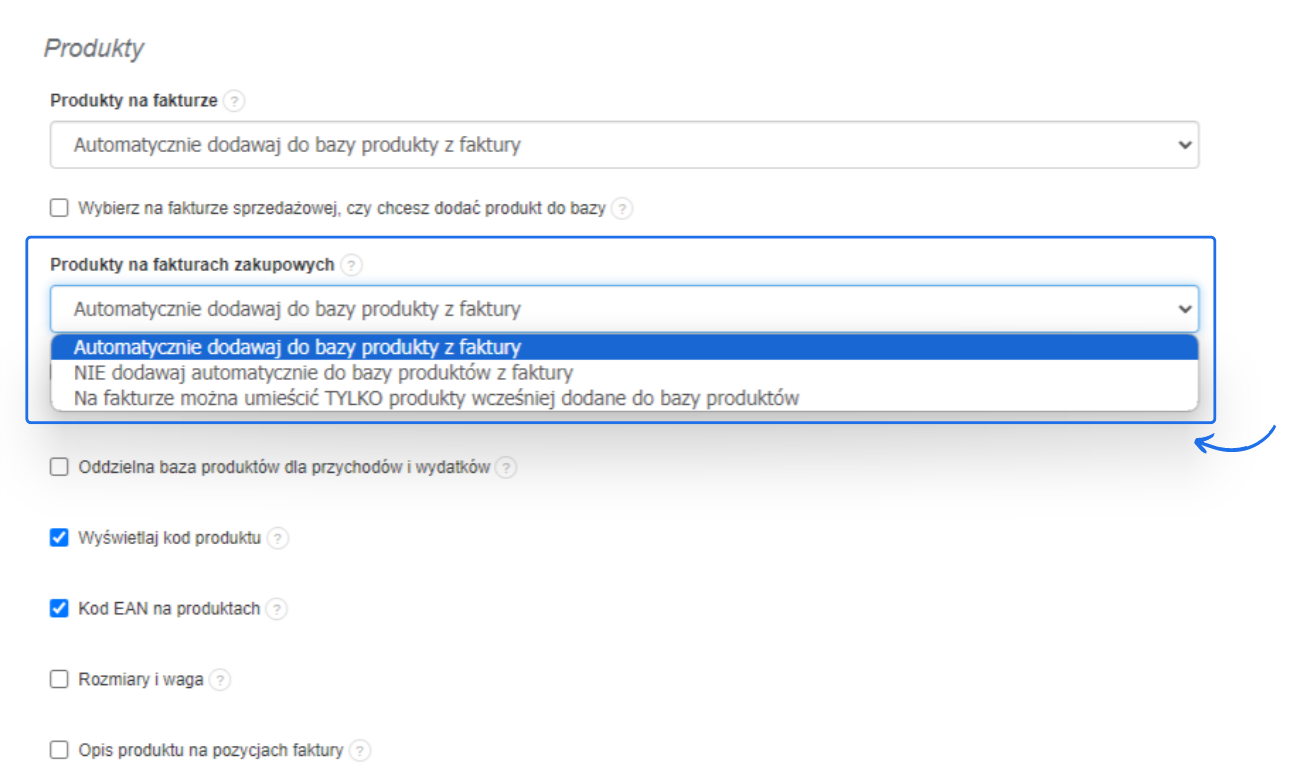
Task: Click help icon next to Rozmiary i waga
Action: (220, 680)
